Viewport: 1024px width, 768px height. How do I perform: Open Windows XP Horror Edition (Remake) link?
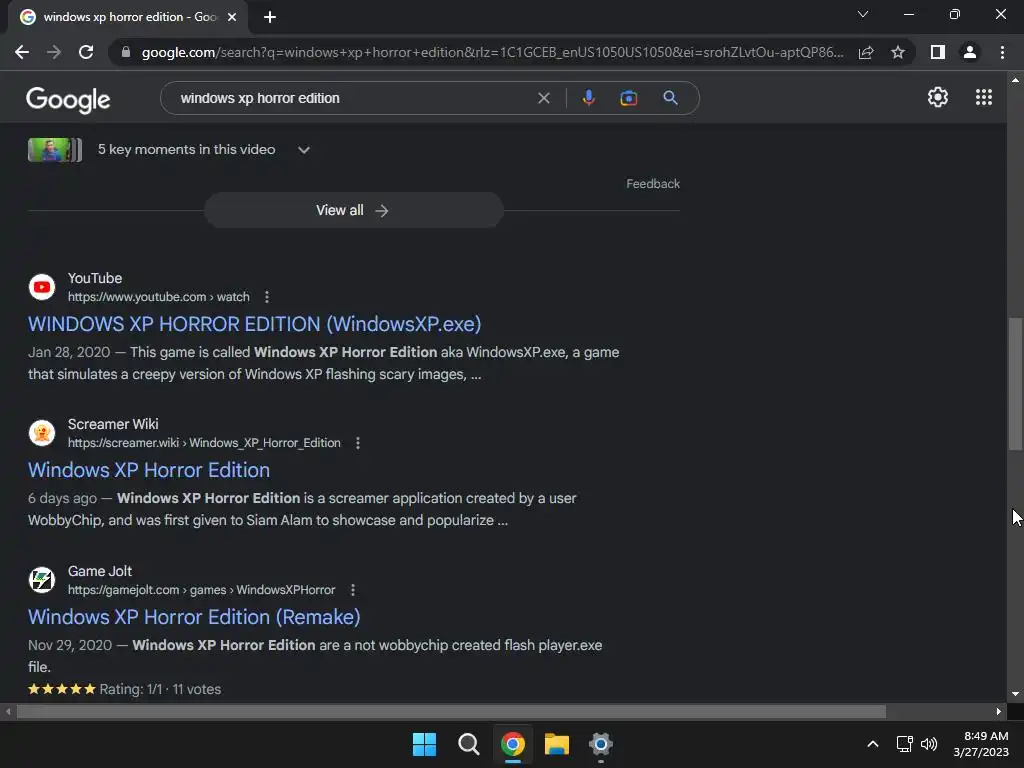point(194,617)
